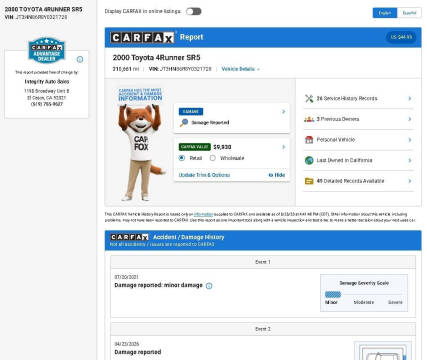Select the Event 1 header bar
This screenshot has height=360, width=427.
click(x=263, y=262)
